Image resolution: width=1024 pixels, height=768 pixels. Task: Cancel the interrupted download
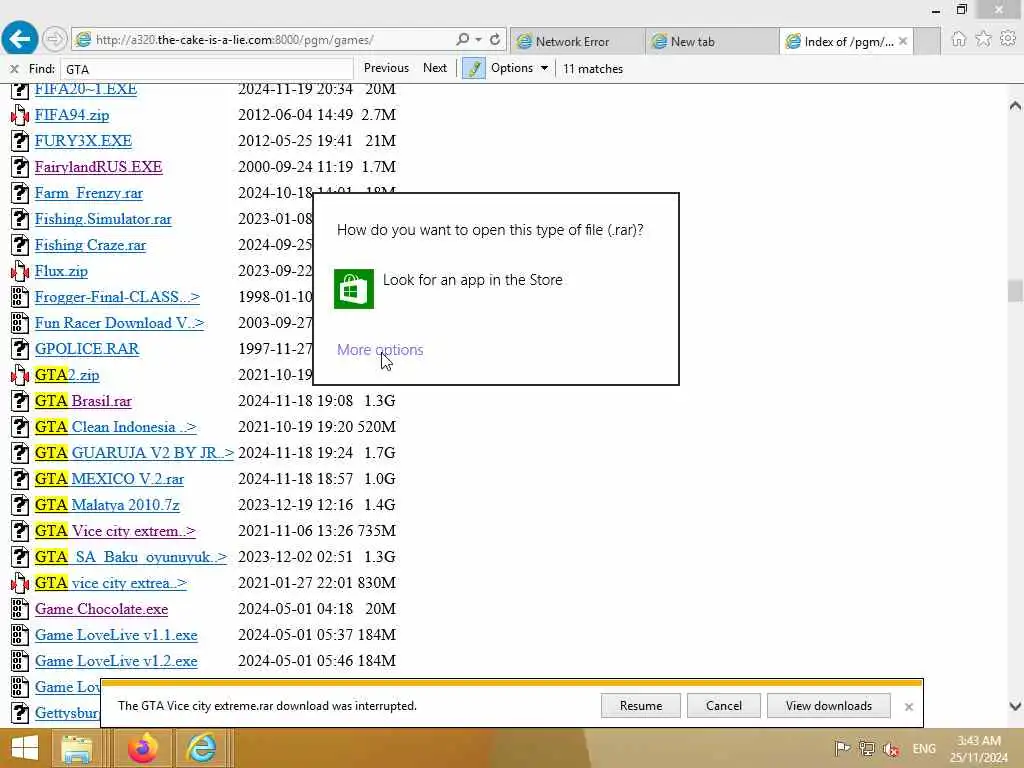[x=724, y=706]
